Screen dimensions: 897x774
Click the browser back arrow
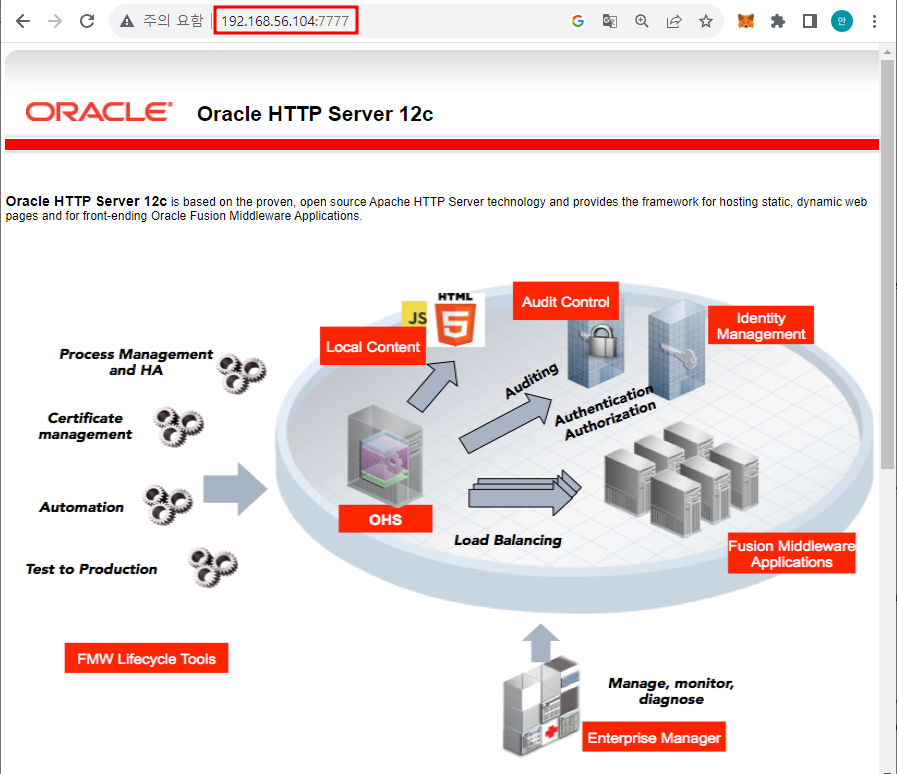click(x=23, y=21)
